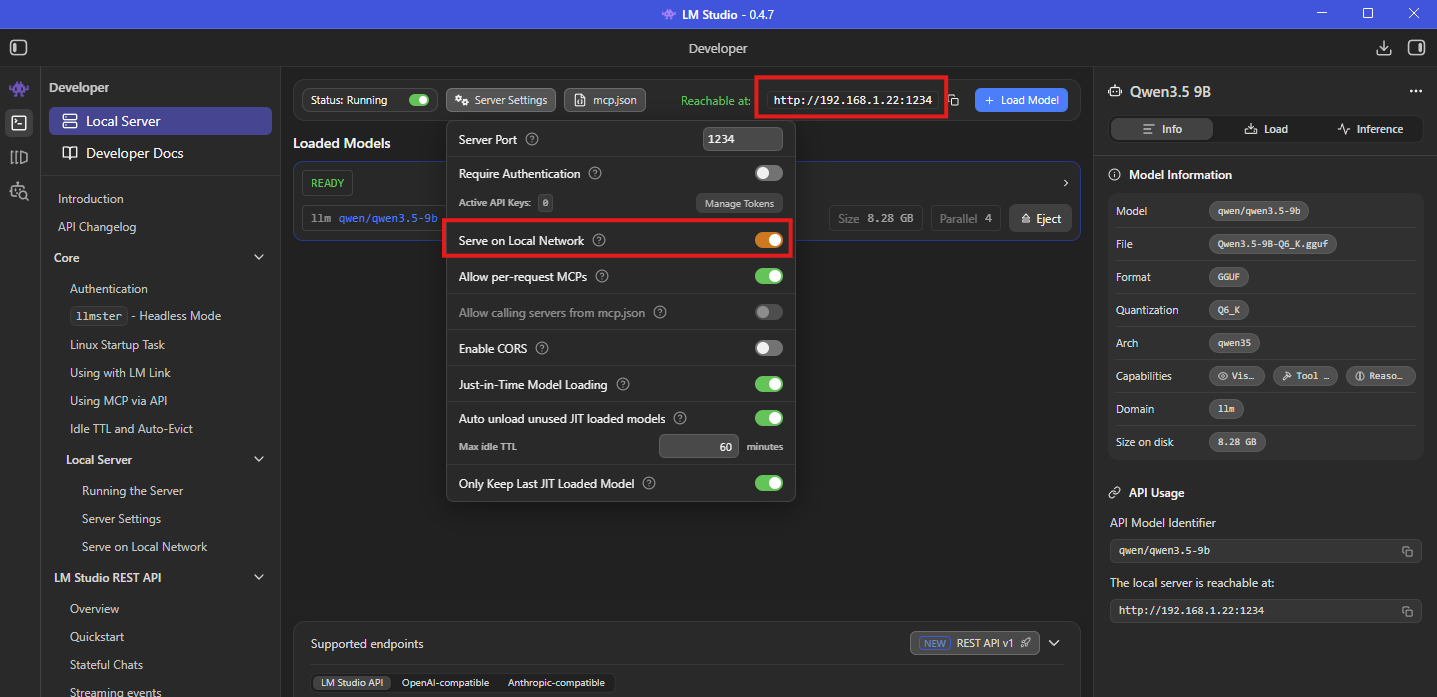The height and width of the screenshot is (697, 1437).
Task: Click the Reasoning capability chip
Action: click(x=1380, y=376)
